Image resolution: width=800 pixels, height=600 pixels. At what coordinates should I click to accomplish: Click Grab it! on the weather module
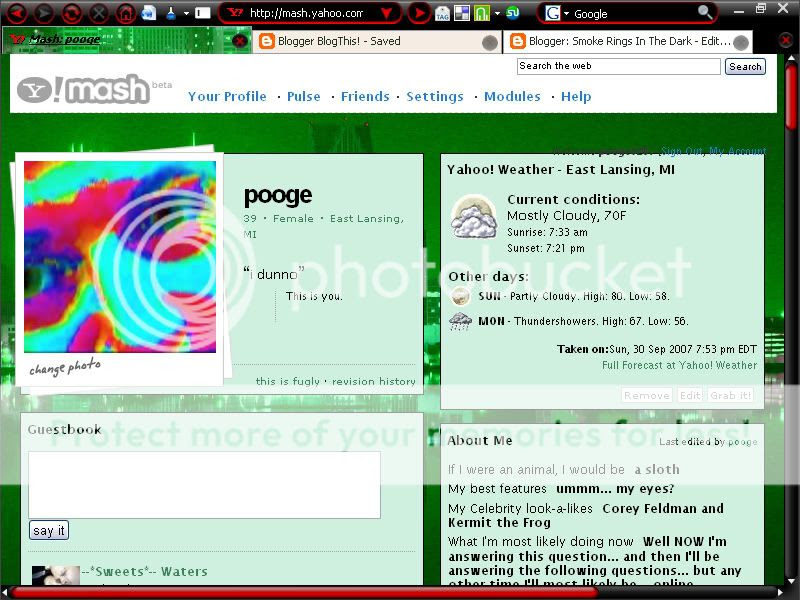731,395
